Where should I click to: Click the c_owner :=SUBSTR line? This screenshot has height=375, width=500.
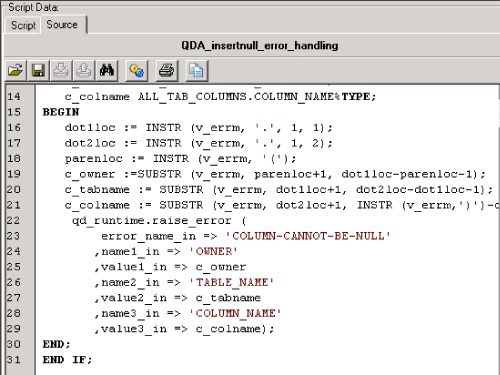pos(275,174)
